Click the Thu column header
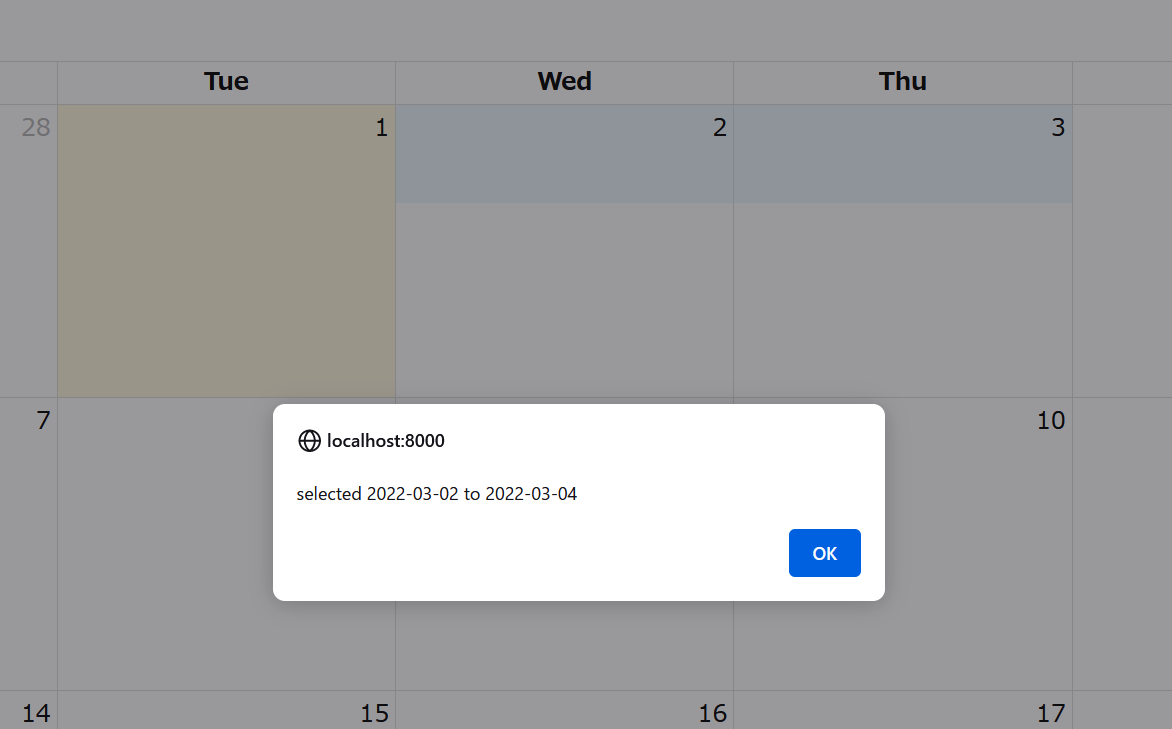Image resolution: width=1172 pixels, height=729 pixels. tap(903, 81)
